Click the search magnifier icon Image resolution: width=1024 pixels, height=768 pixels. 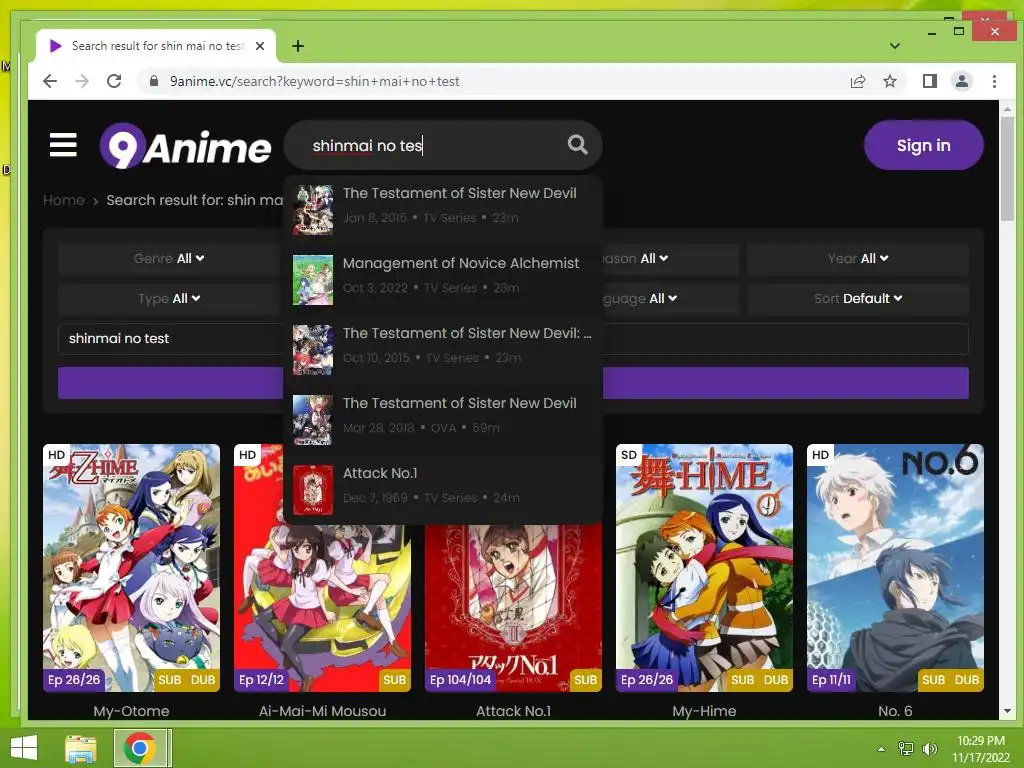[577, 144]
